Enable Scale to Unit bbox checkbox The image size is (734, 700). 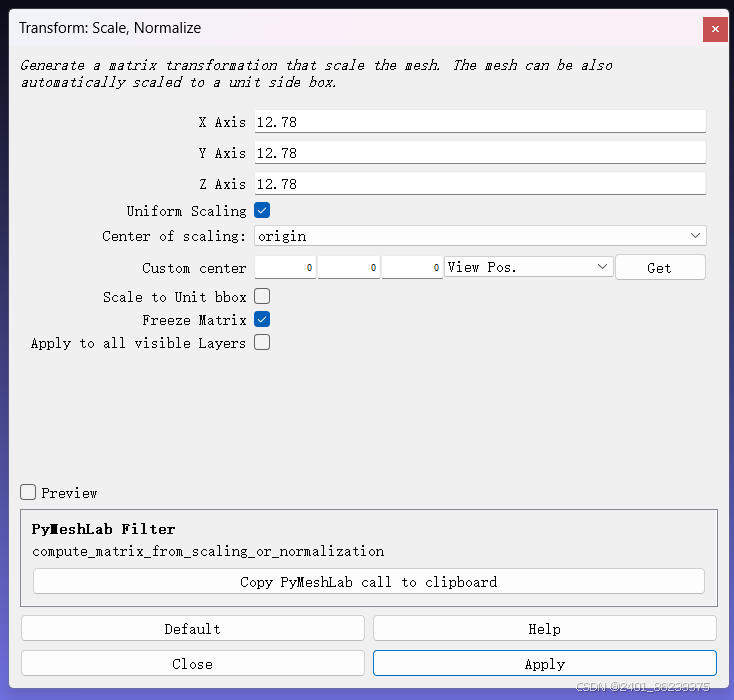(262, 296)
